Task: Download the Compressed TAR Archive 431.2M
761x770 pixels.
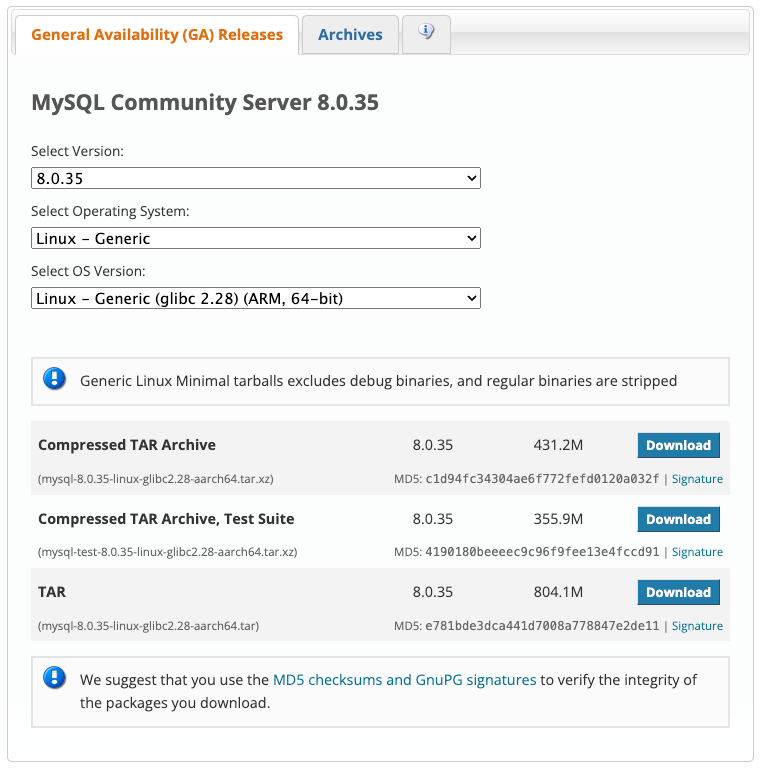Action: [x=679, y=445]
